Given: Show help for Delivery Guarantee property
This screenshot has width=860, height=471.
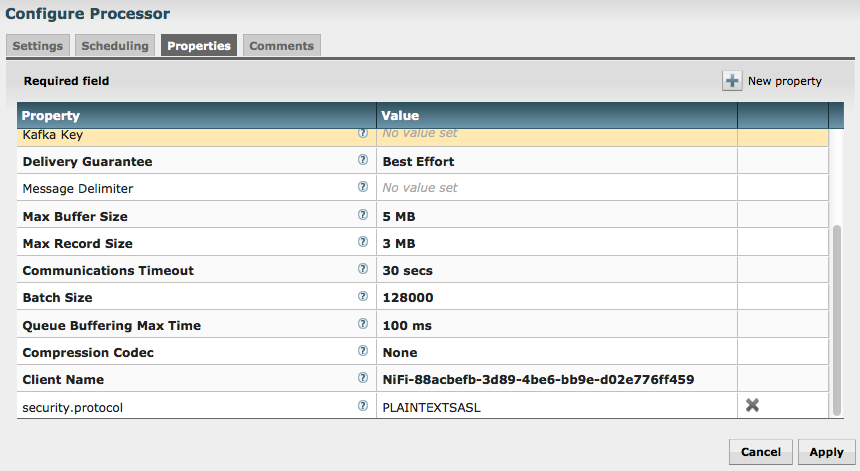Looking at the screenshot, I should (363, 160).
